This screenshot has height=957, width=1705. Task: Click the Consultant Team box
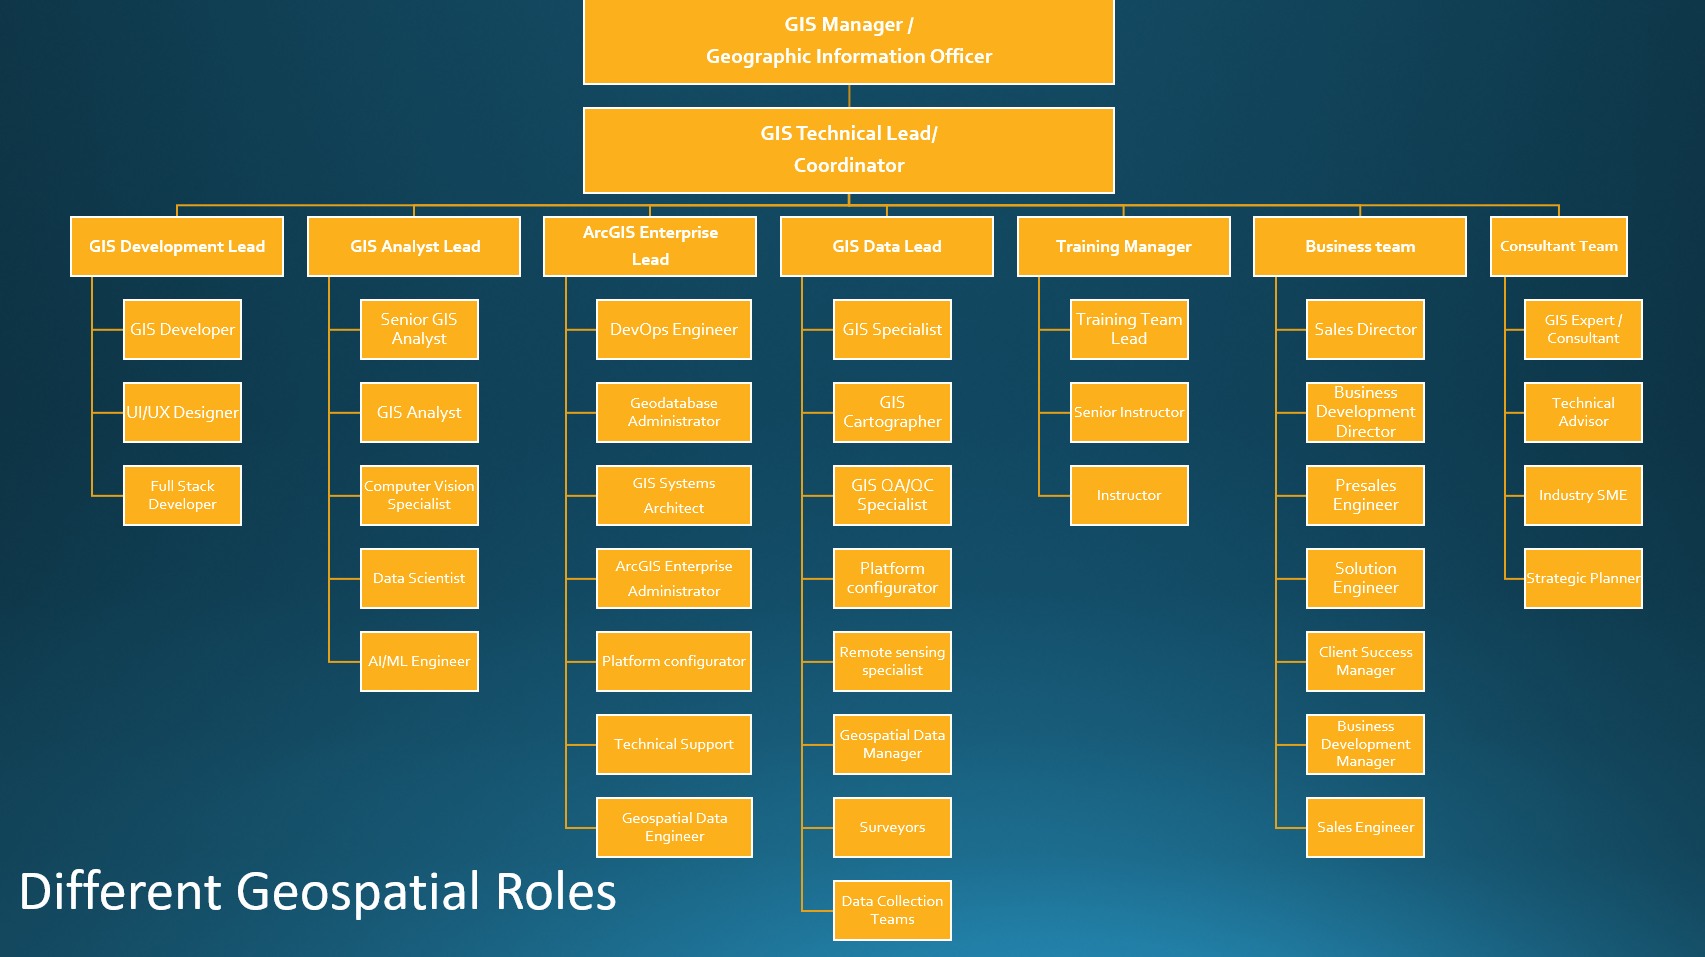pos(1559,246)
